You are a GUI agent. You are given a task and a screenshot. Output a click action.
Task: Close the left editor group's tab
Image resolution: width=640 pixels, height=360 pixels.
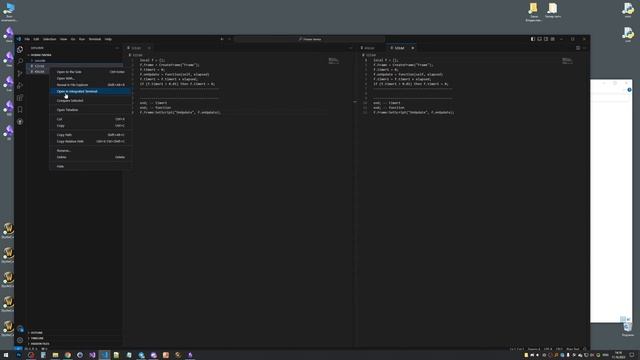[x=149, y=48]
